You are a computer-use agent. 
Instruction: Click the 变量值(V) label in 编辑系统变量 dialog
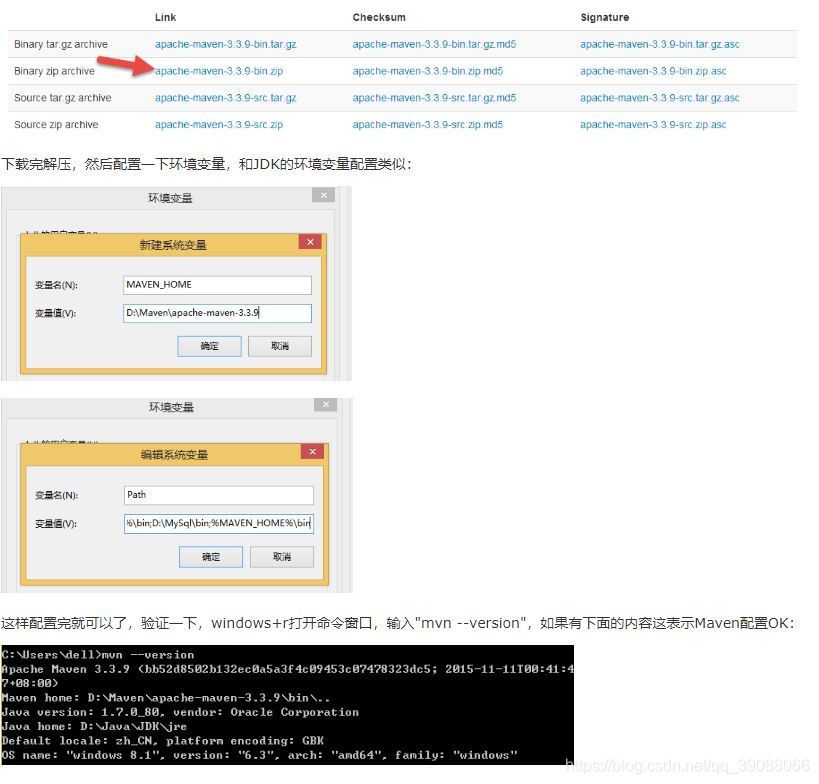point(56,523)
